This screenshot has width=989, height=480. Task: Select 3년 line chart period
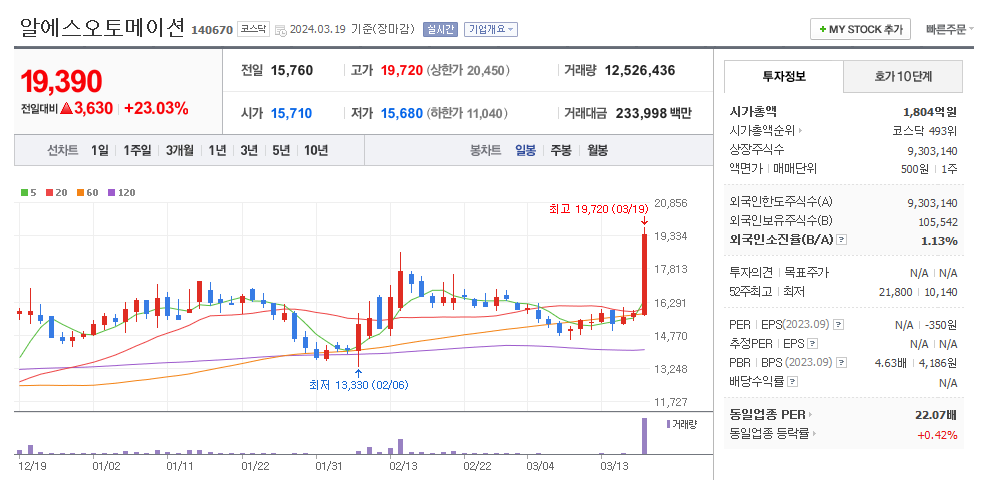tap(249, 151)
